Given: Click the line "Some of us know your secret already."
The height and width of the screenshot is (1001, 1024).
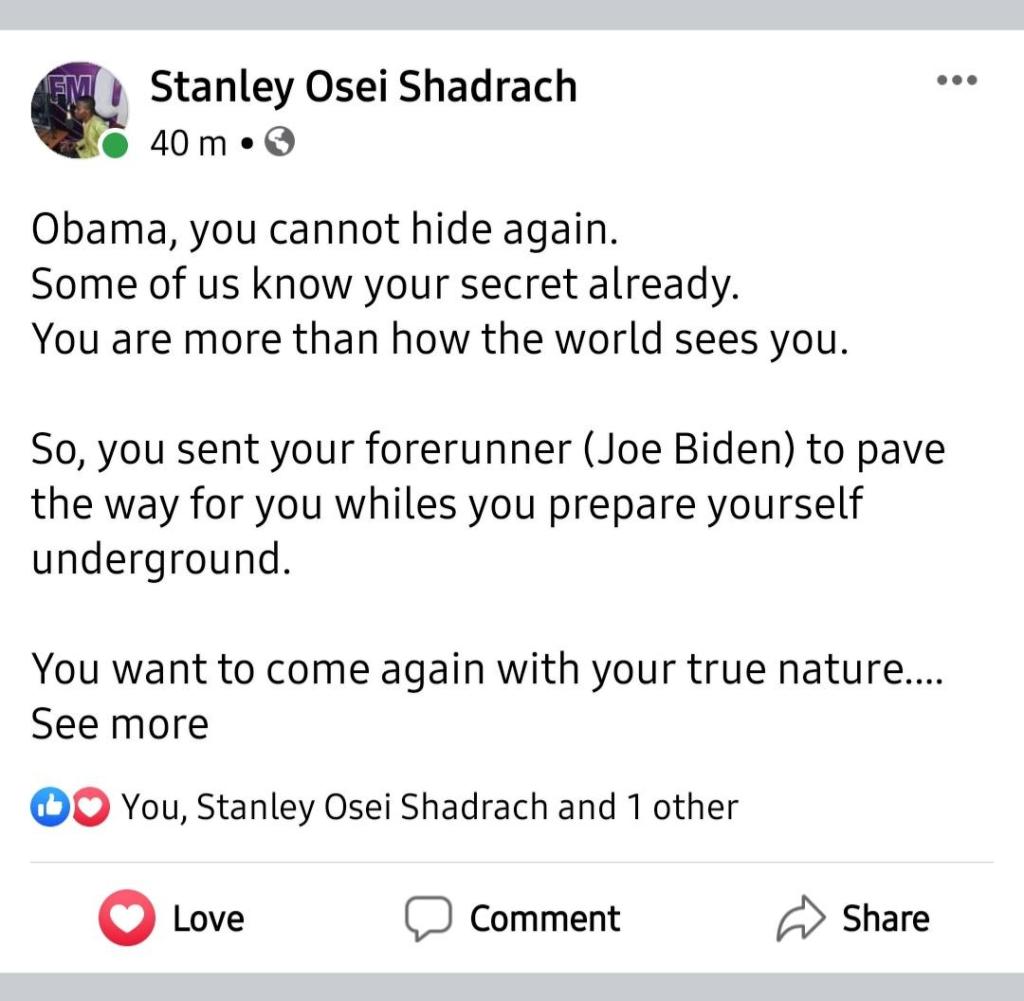Looking at the screenshot, I should pos(385,285).
